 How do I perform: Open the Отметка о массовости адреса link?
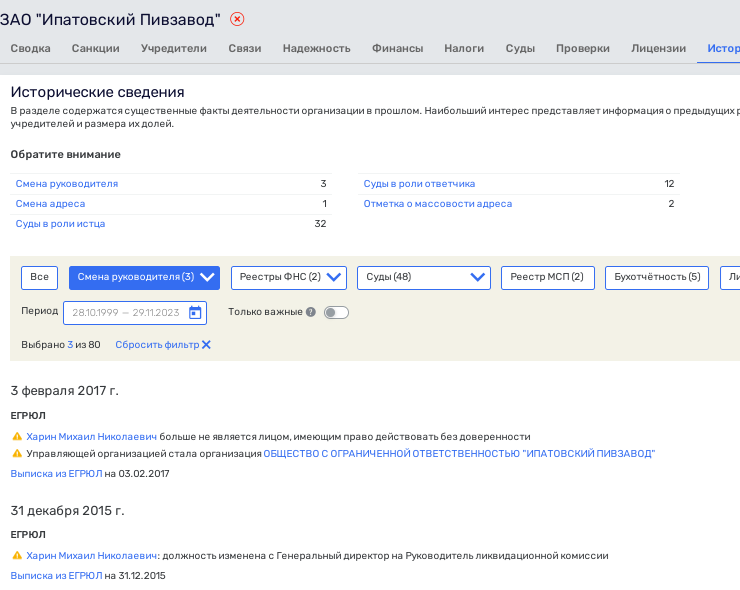pos(437,204)
